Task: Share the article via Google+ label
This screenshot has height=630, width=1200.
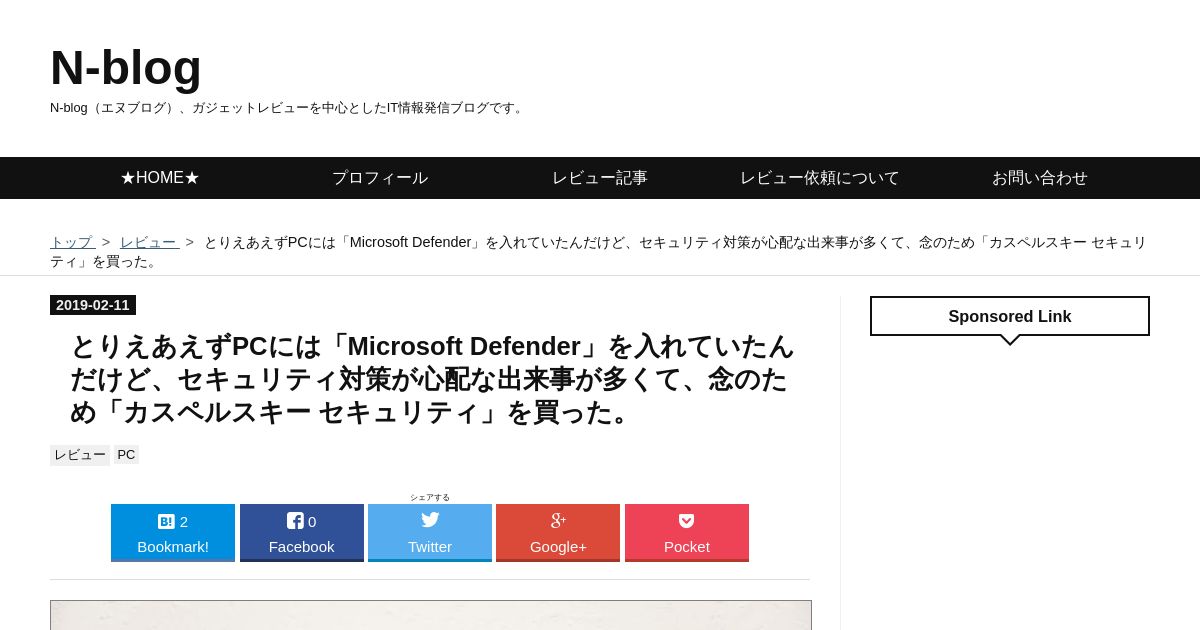Action: 558,547
